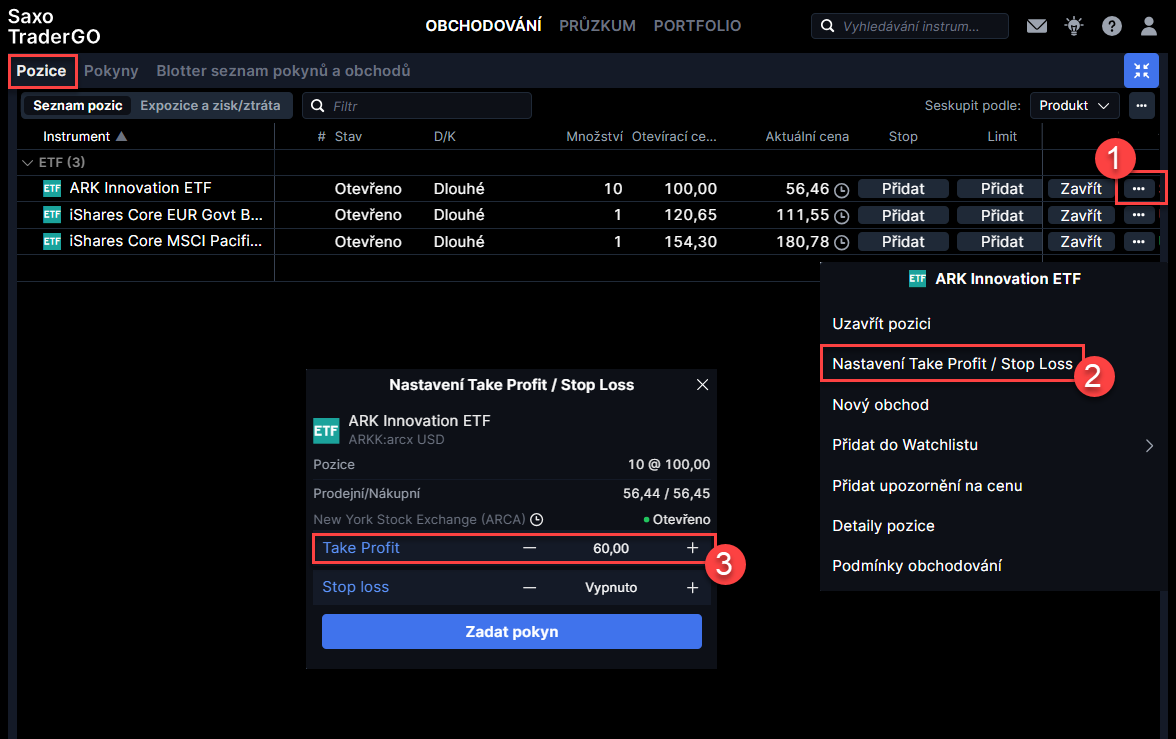
Task: Click the ETF icon in the context menu header
Action: (x=917, y=279)
